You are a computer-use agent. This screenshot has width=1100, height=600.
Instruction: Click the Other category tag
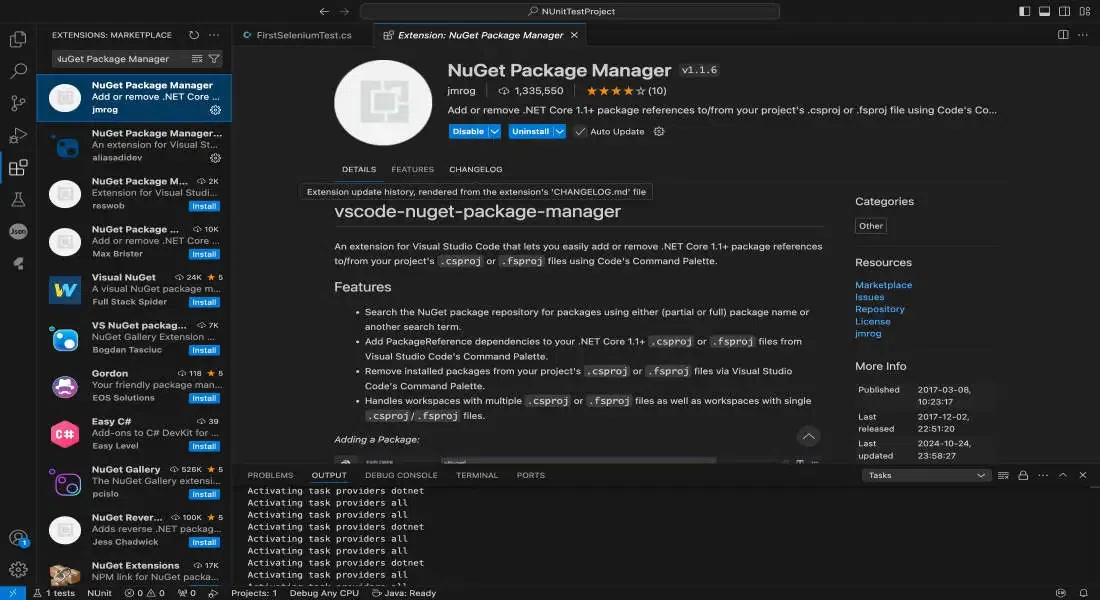tap(871, 226)
